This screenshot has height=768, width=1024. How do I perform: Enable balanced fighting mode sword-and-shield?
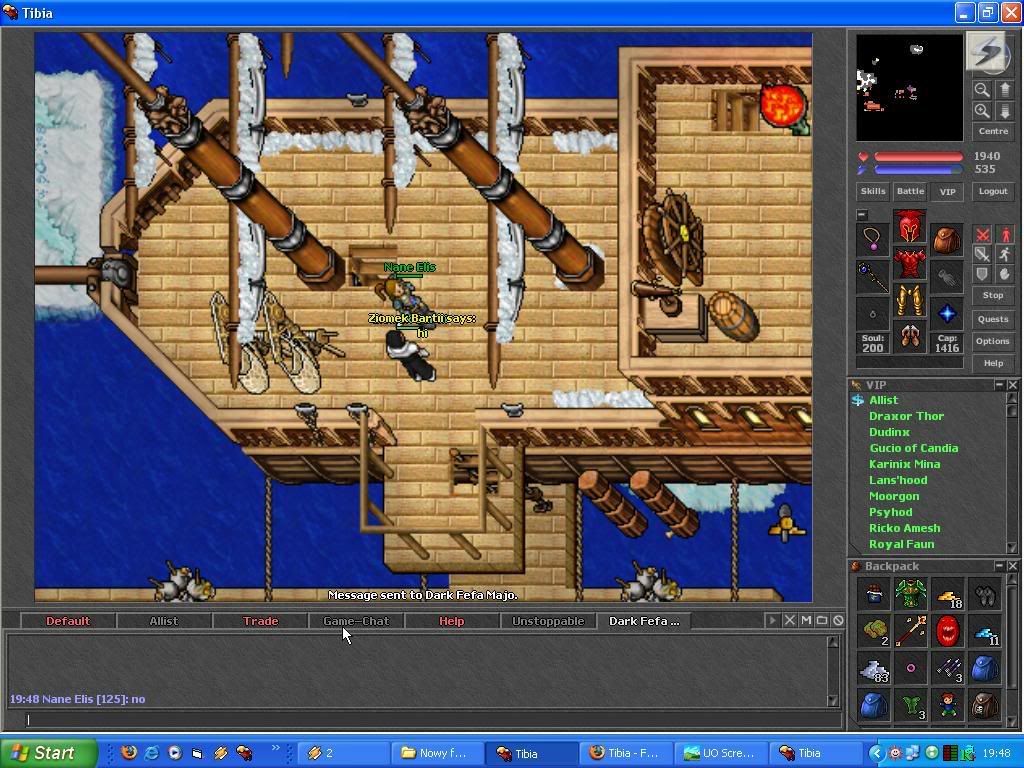click(982, 255)
